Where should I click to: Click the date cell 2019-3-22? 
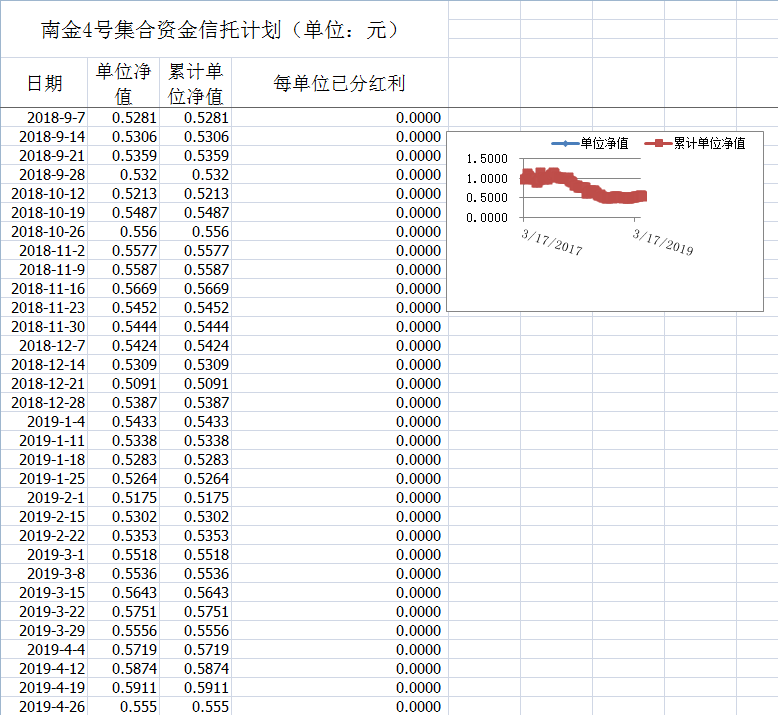(x=44, y=611)
